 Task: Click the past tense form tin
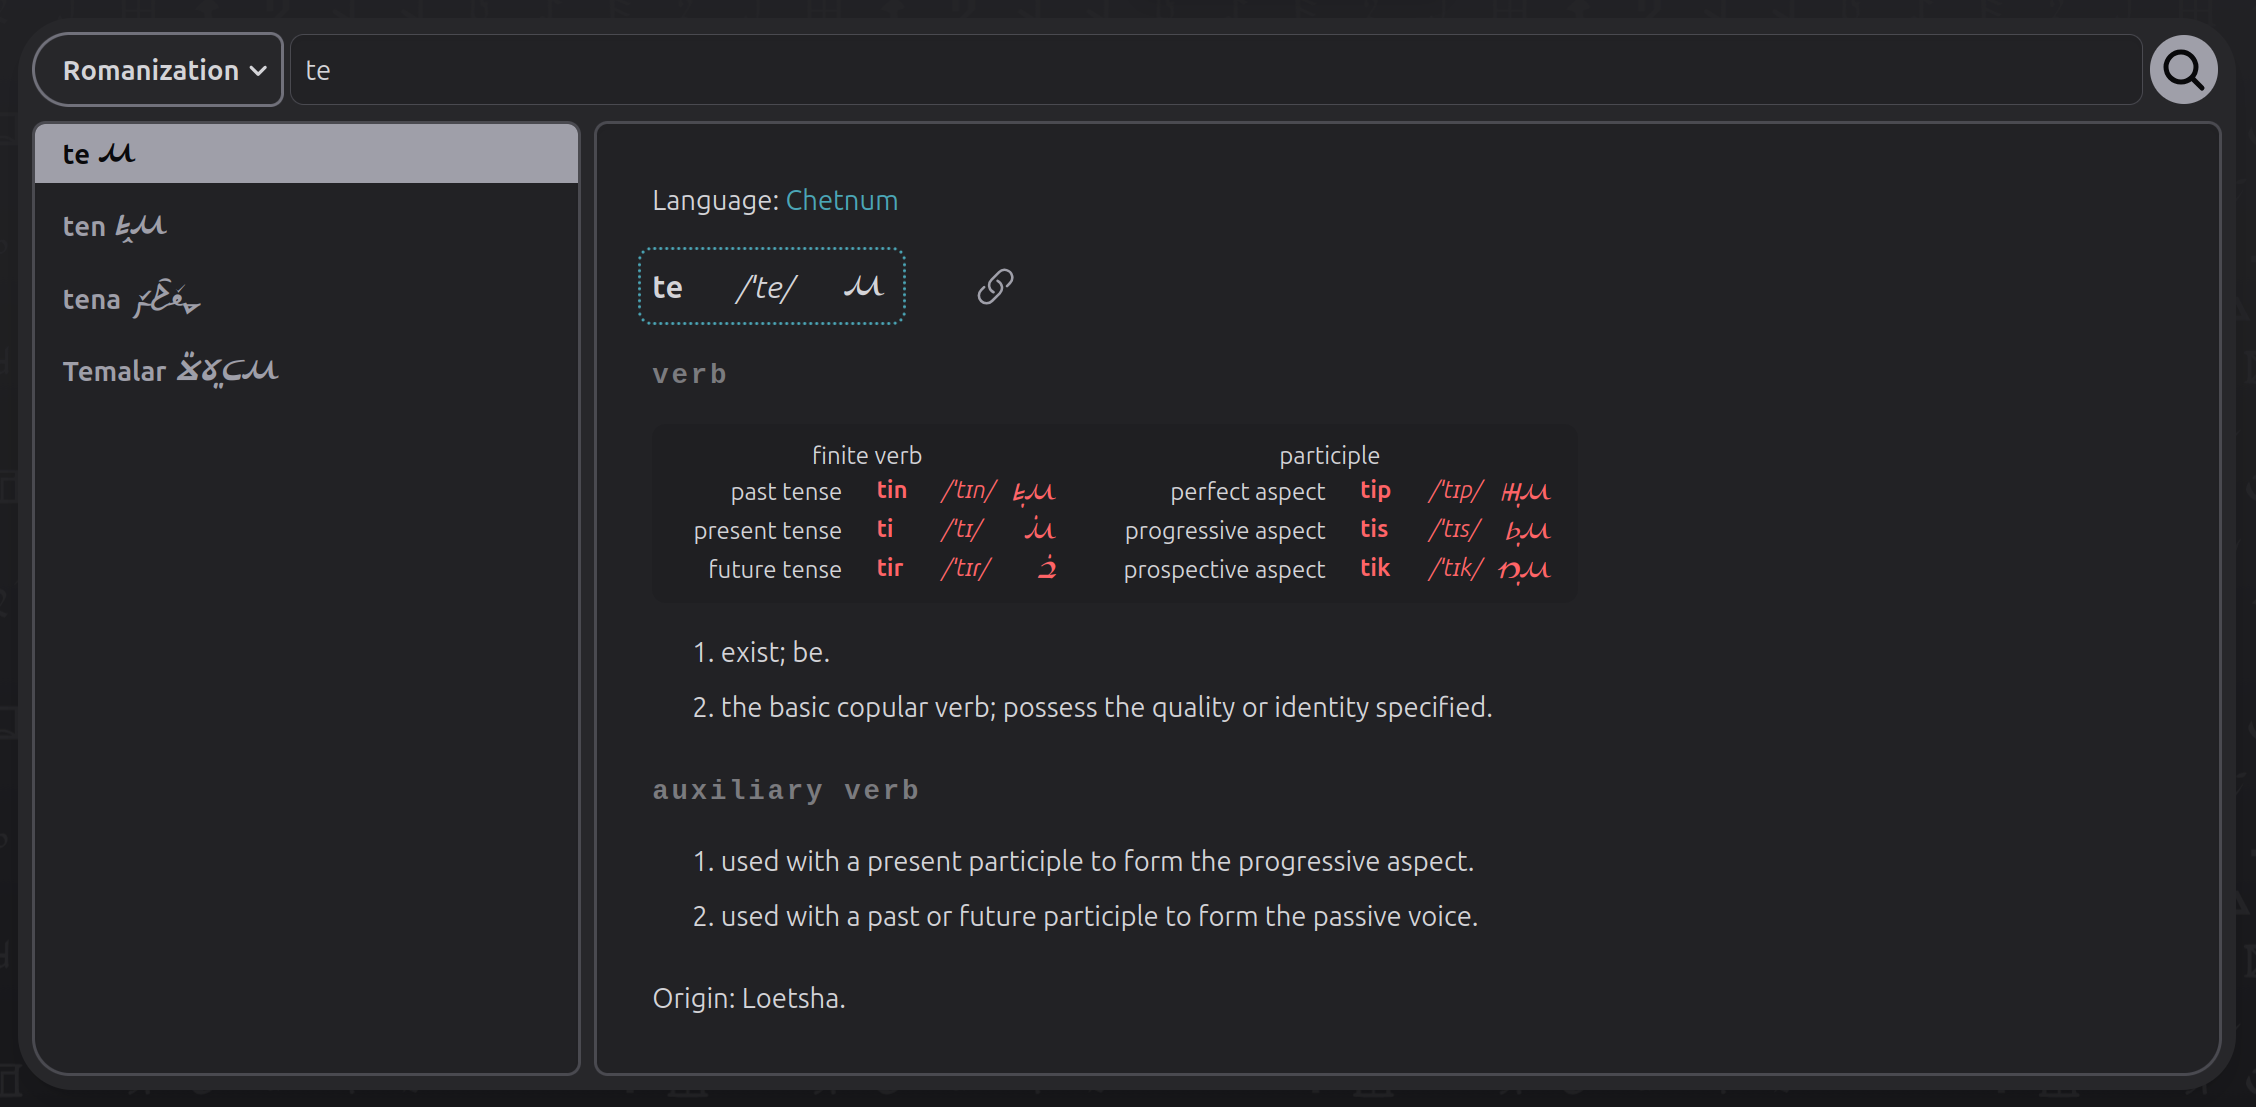tap(891, 490)
